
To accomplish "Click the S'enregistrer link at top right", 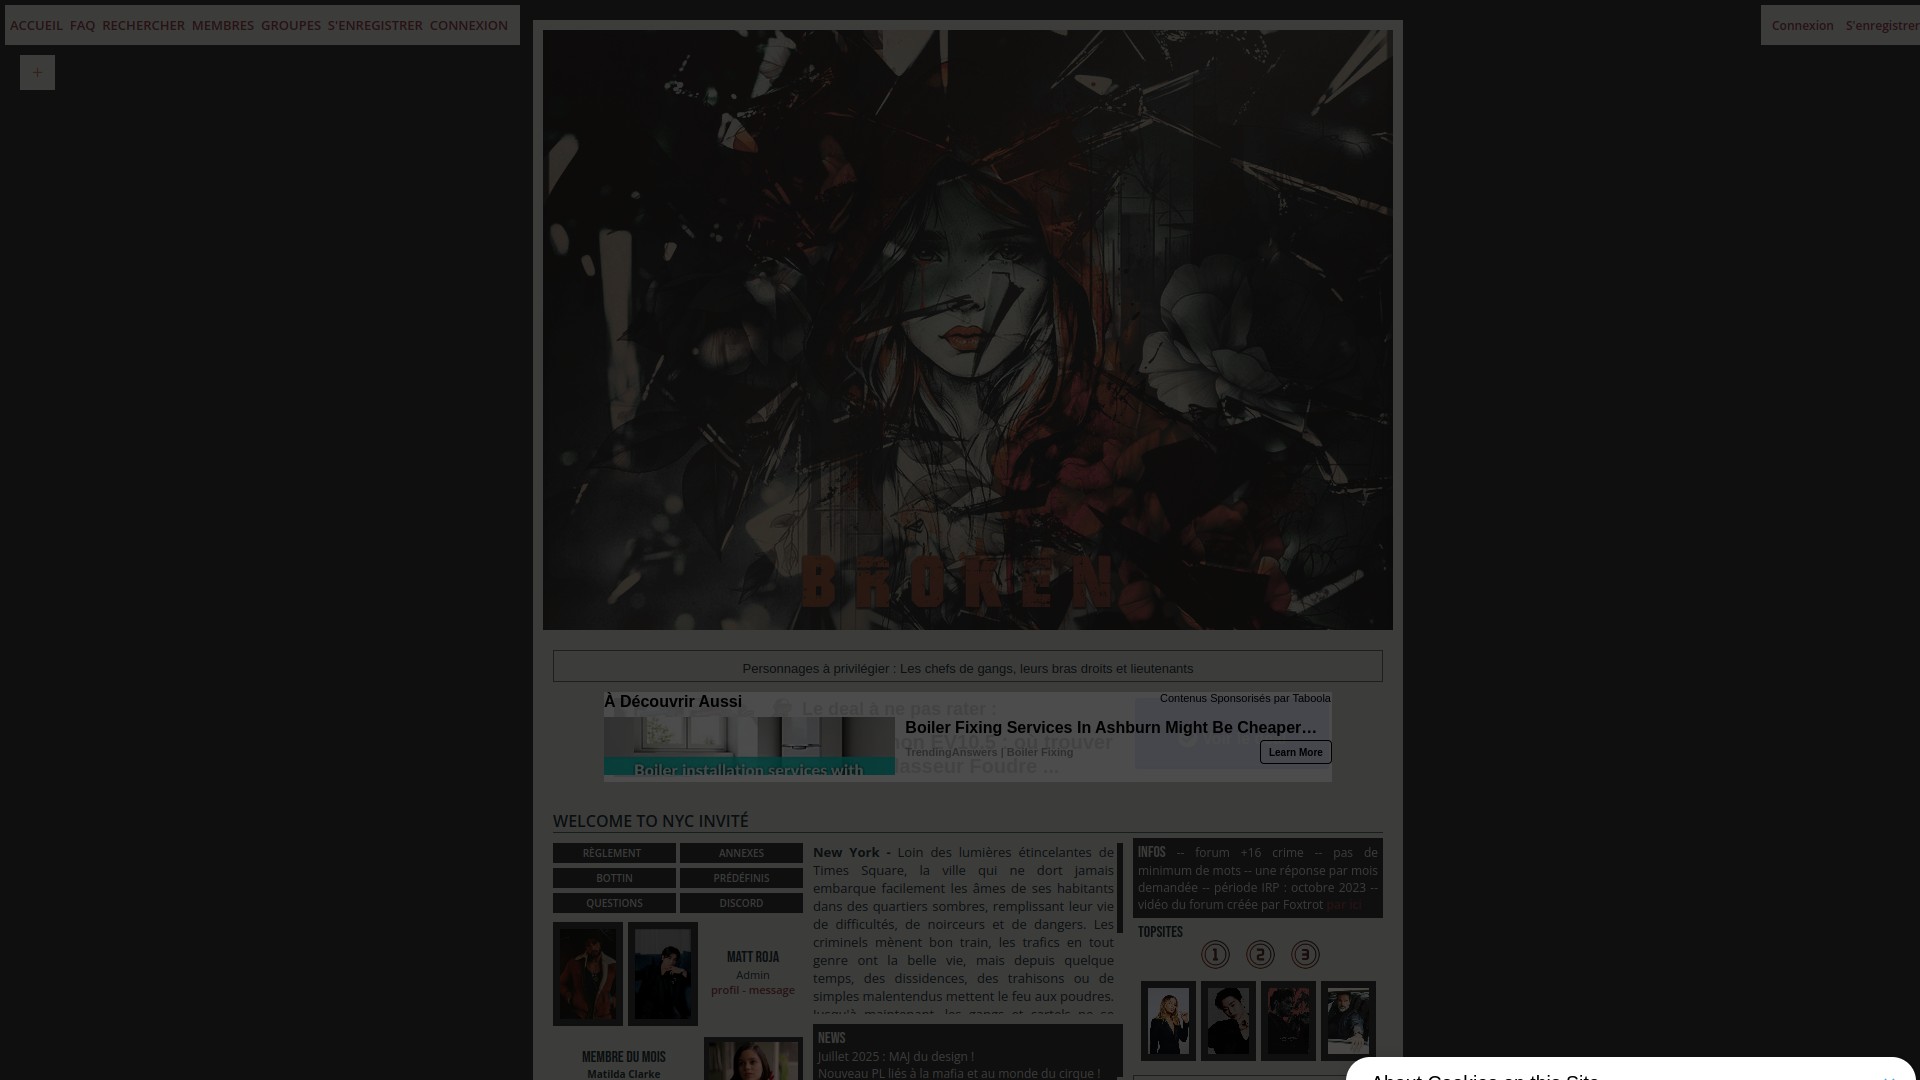I will [x=1882, y=25].
